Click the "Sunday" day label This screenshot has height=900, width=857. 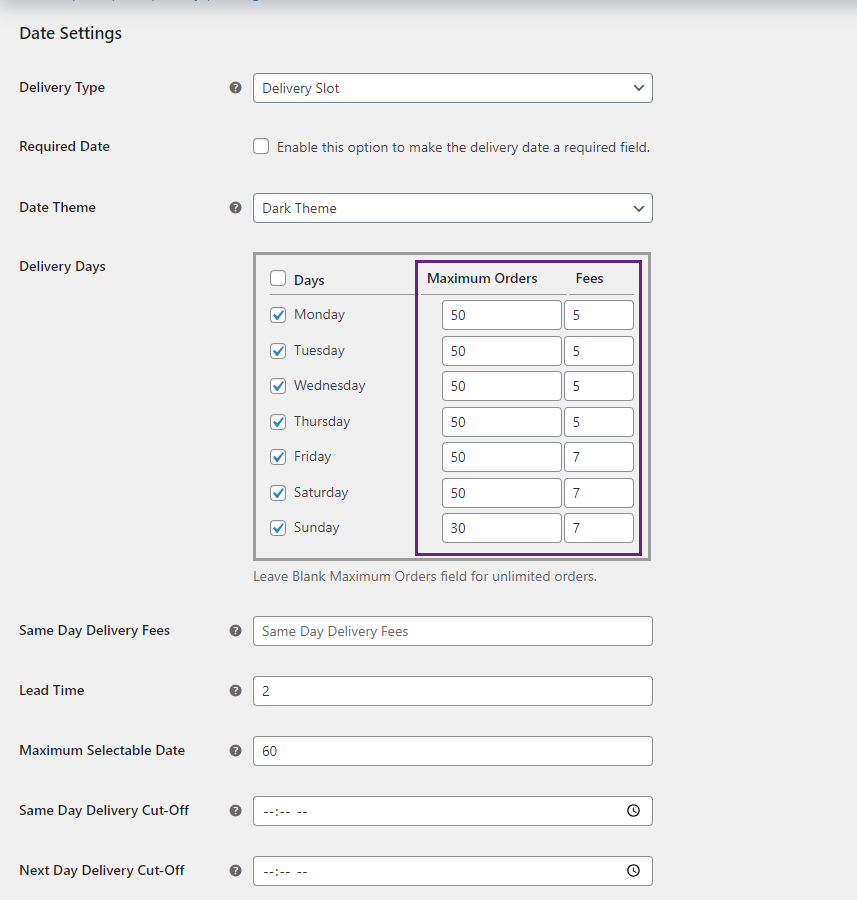(x=316, y=527)
